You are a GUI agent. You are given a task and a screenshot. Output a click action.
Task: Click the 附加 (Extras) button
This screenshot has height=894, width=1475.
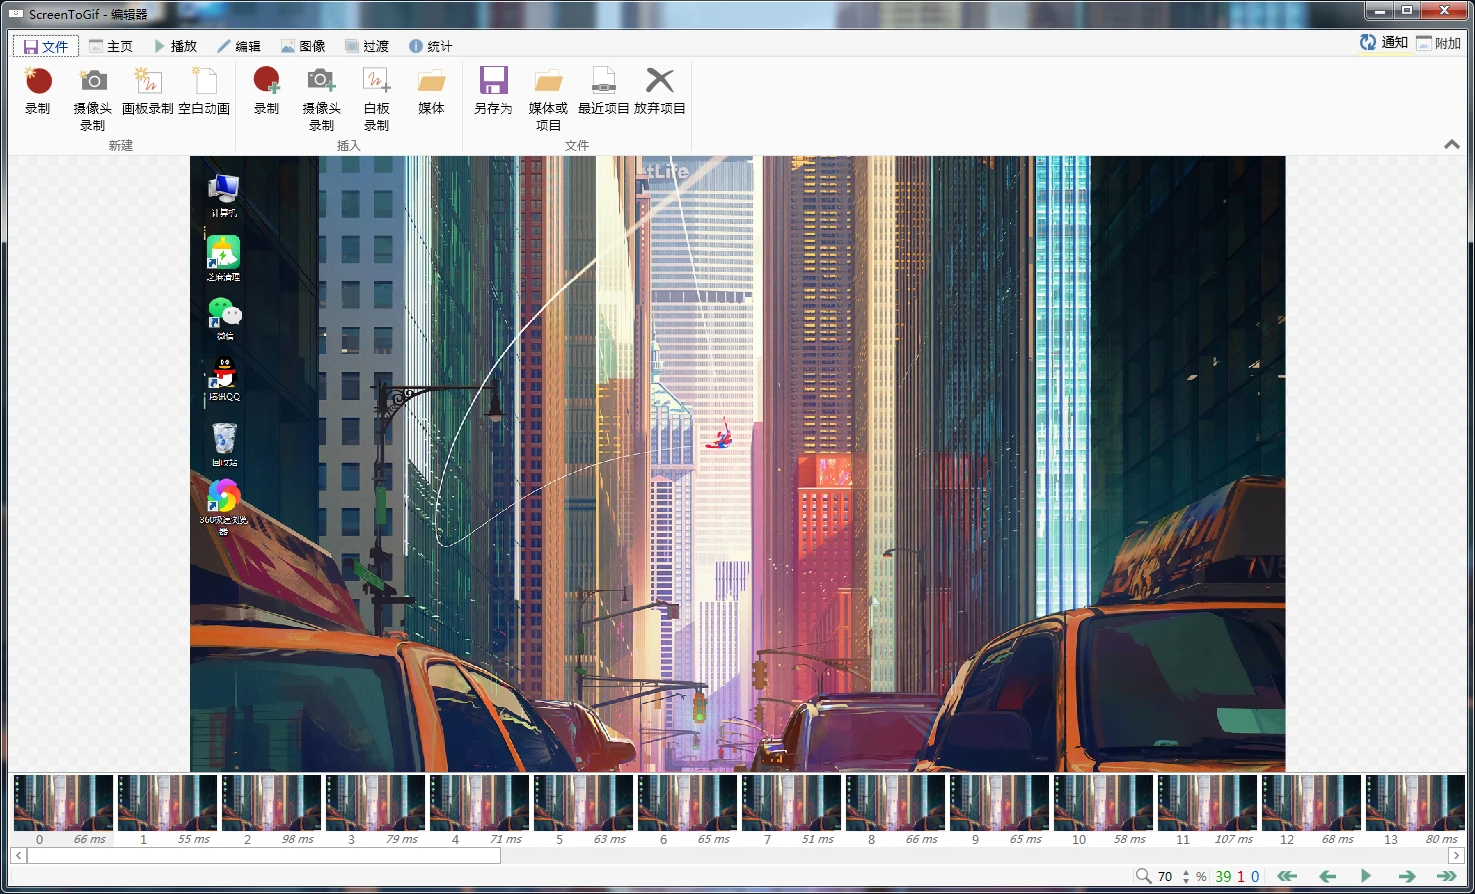tap(1438, 43)
